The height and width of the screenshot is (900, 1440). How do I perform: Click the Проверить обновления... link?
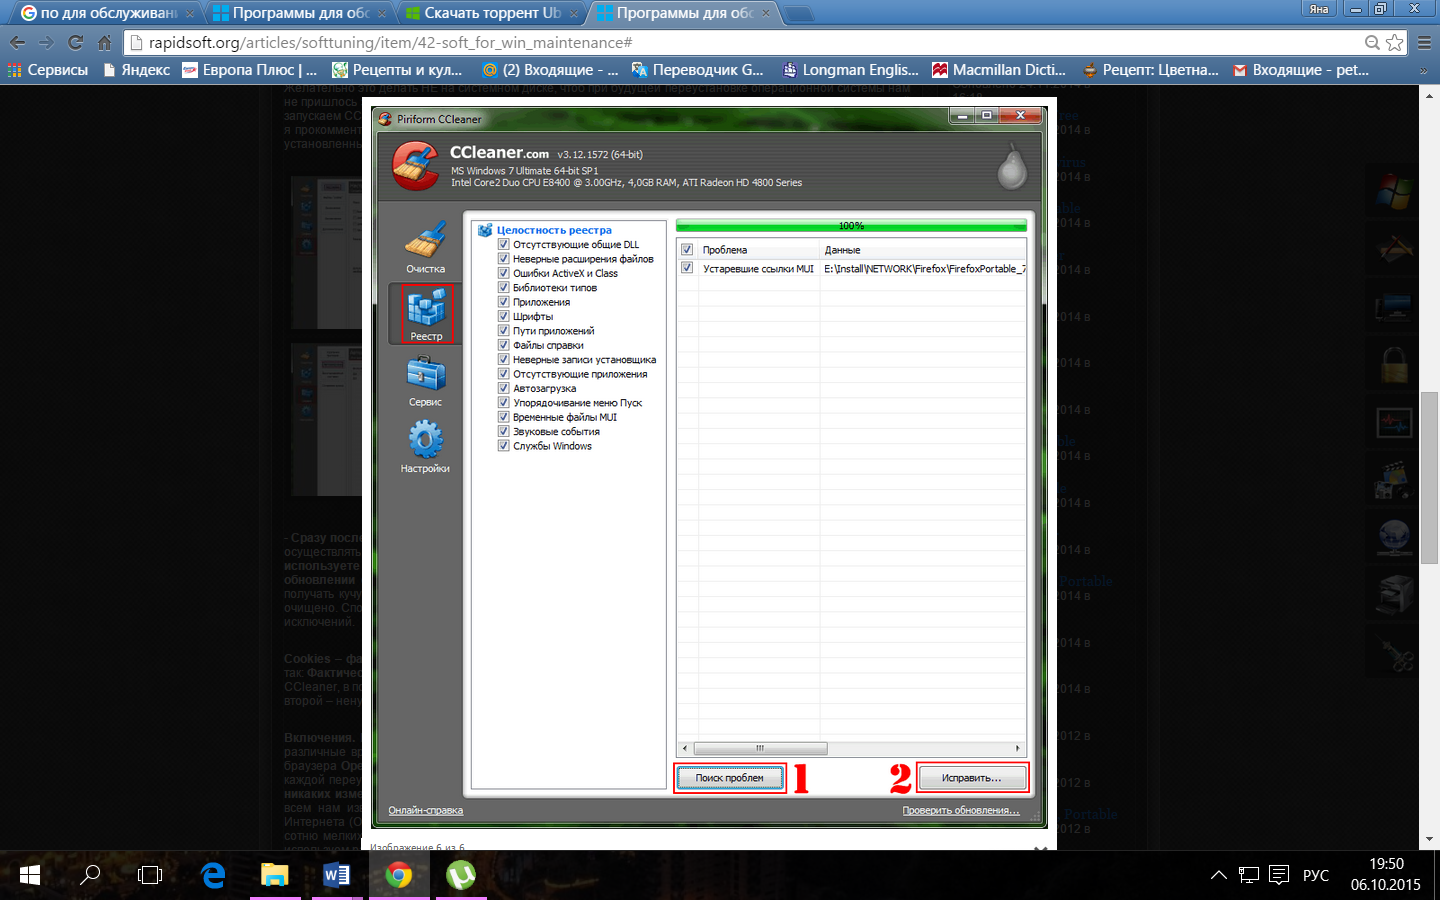(961, 810)
